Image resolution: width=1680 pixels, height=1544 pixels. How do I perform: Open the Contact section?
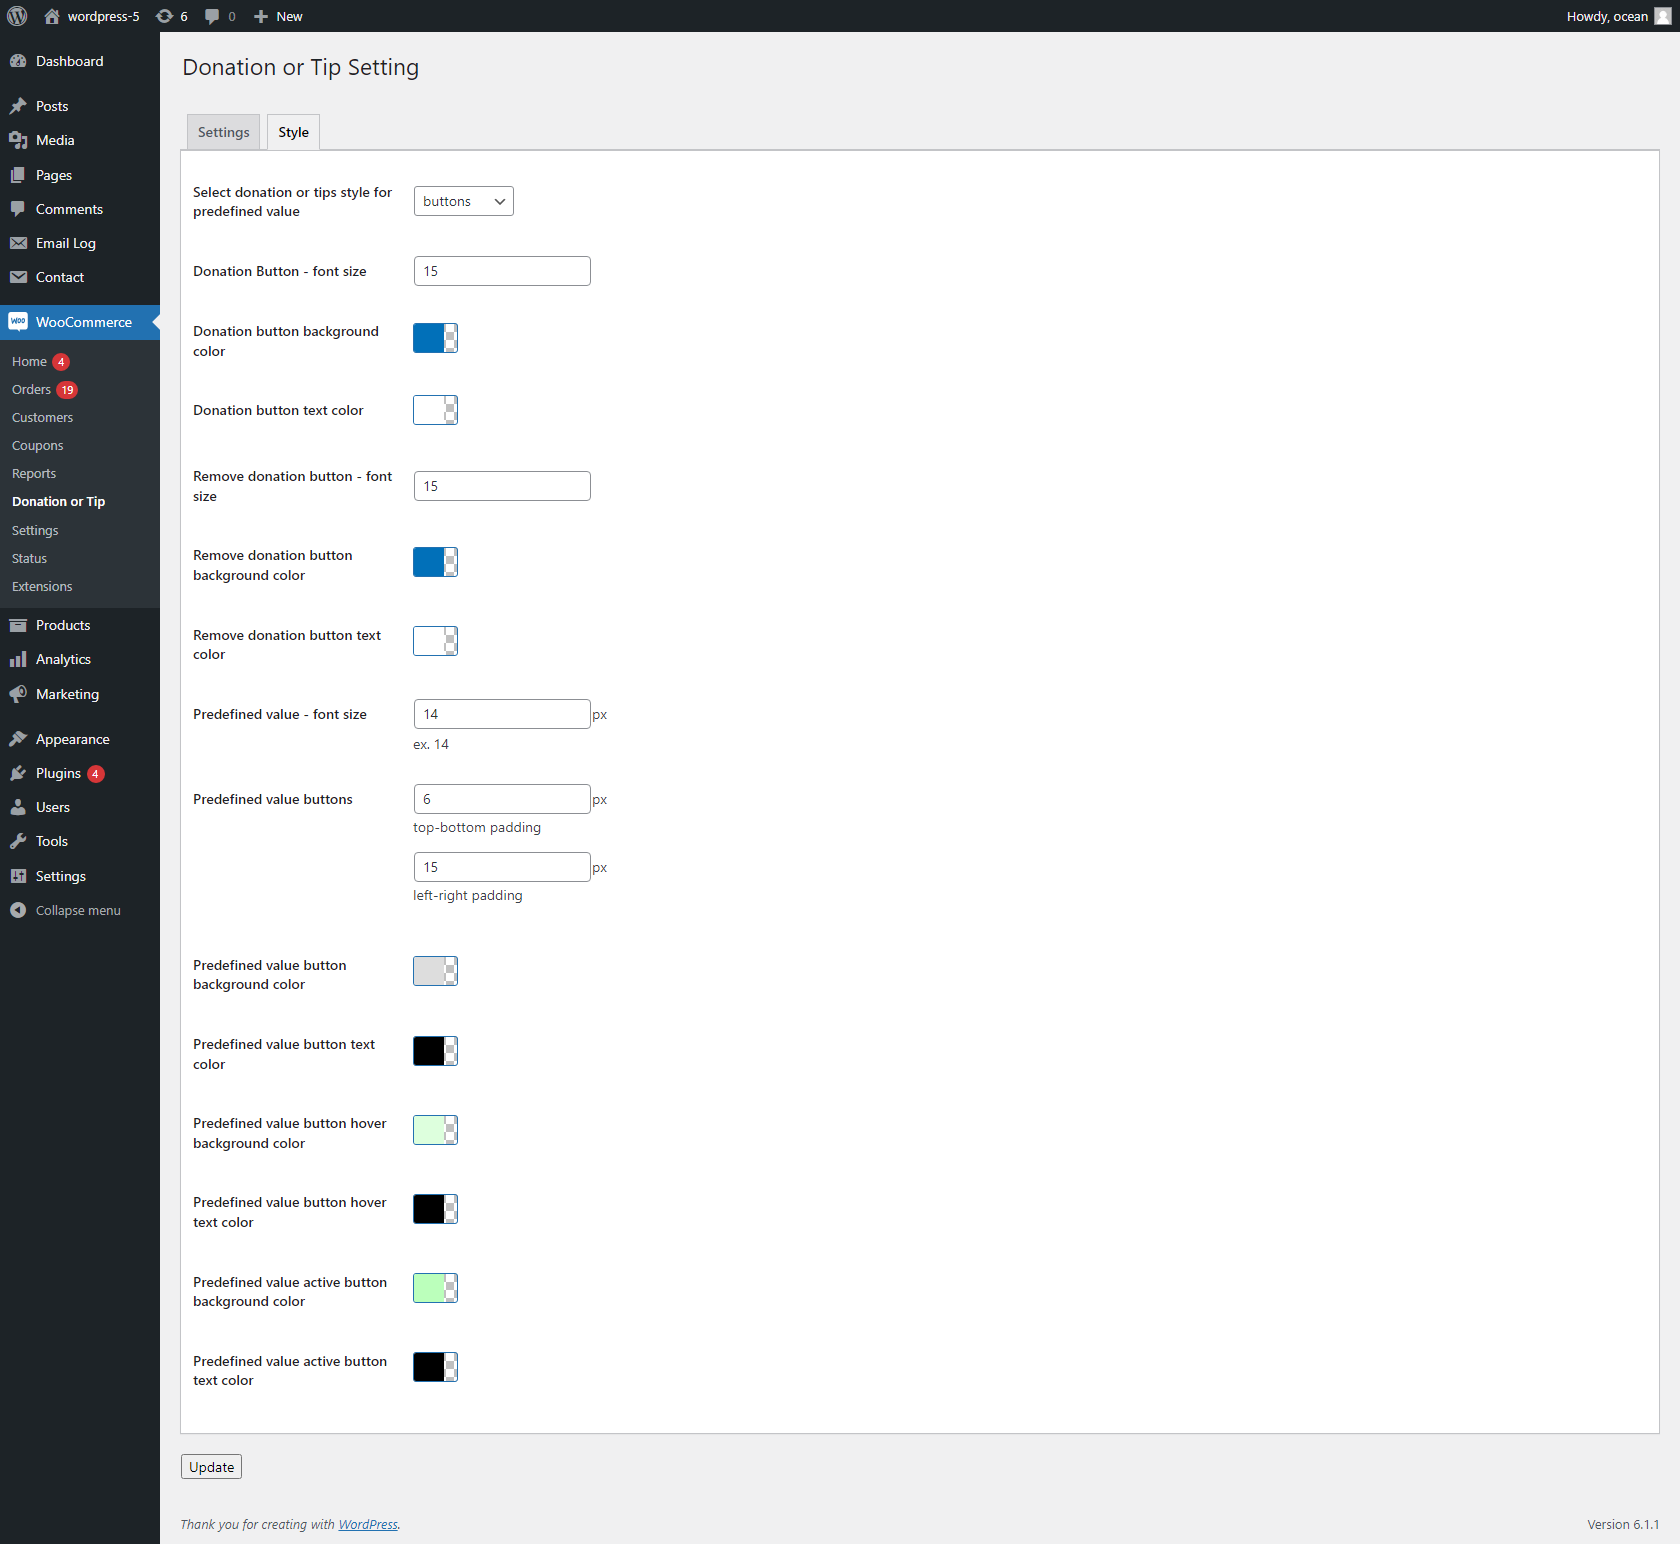[x=58, y=277]
